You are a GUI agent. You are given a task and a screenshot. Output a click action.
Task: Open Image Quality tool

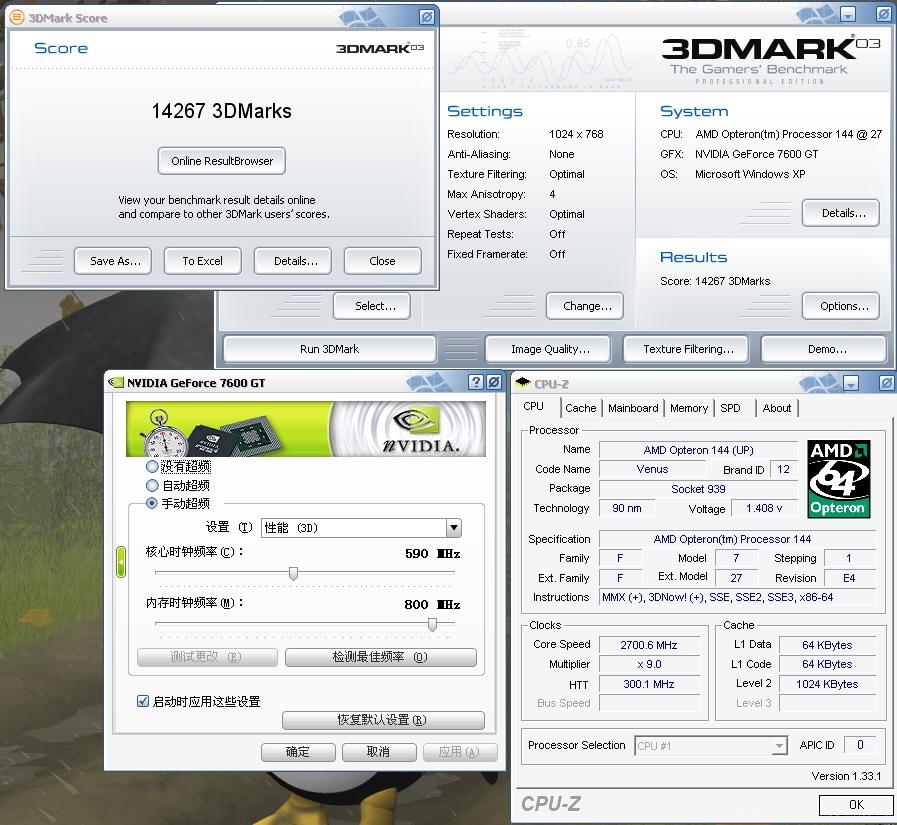tap(548, 349)
